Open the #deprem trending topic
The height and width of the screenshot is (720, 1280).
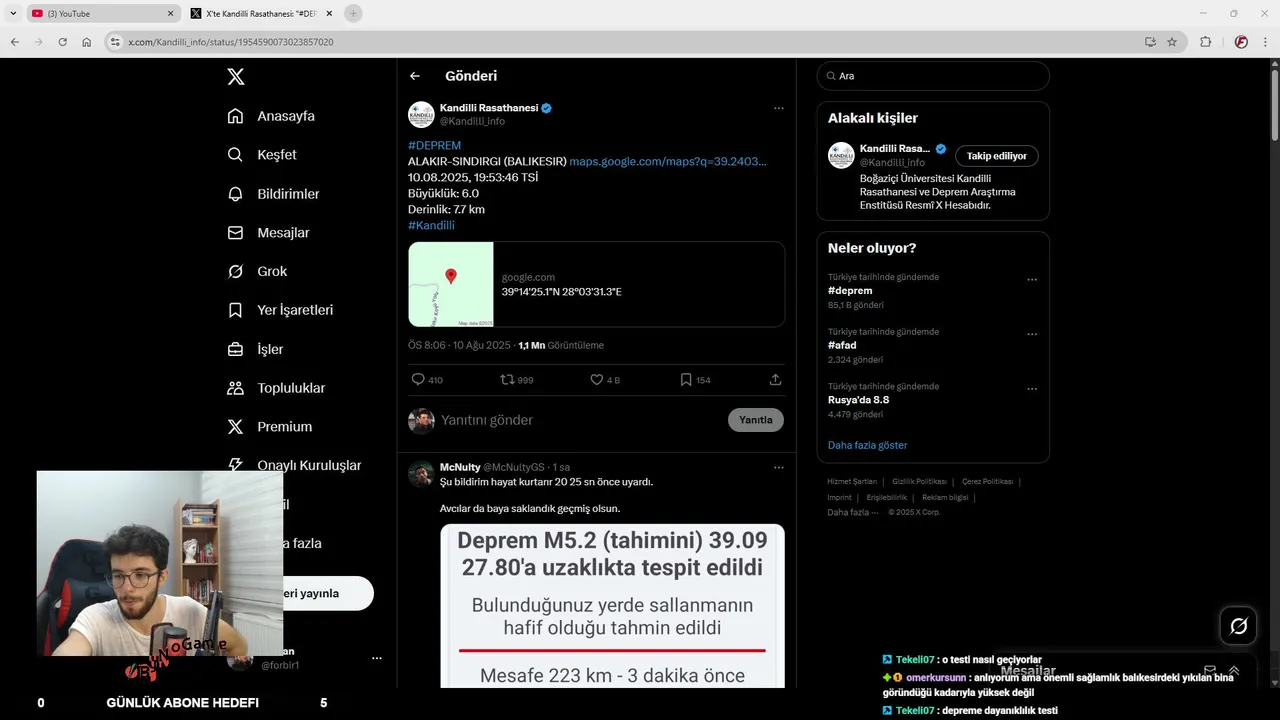(x=850, y=291)
